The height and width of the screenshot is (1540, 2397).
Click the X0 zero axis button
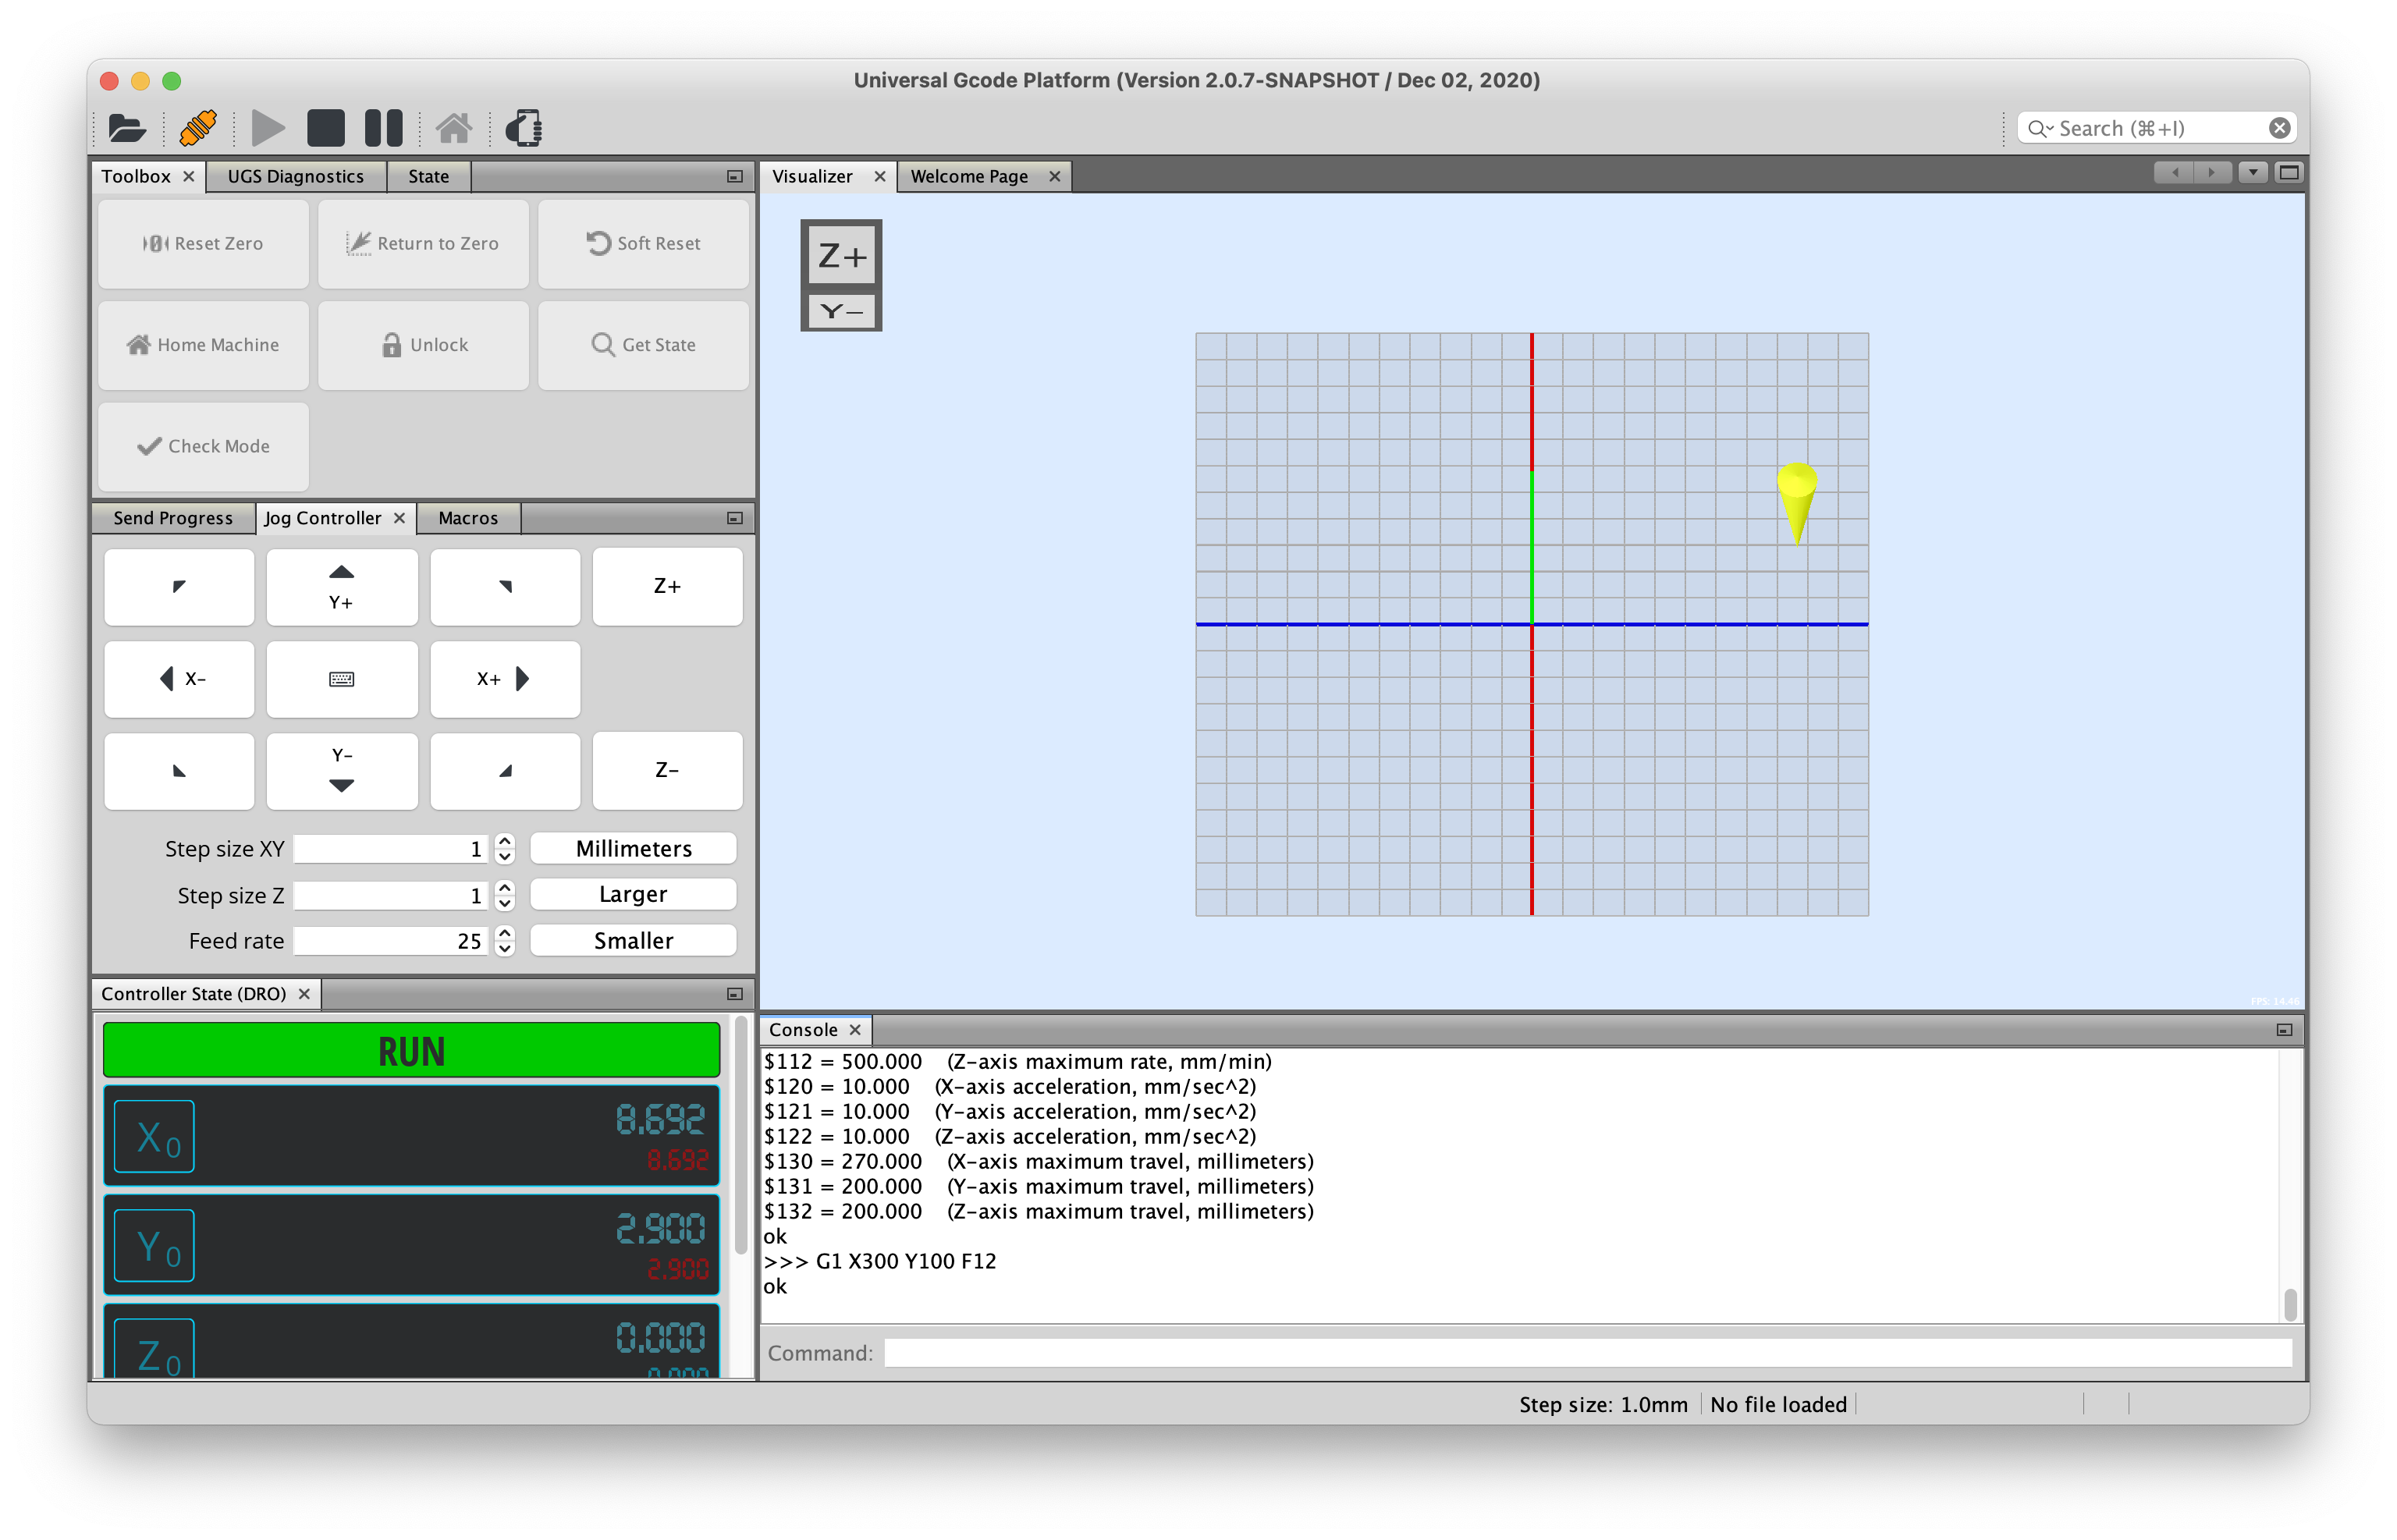pyautogui.click(x=154, y=1136)
